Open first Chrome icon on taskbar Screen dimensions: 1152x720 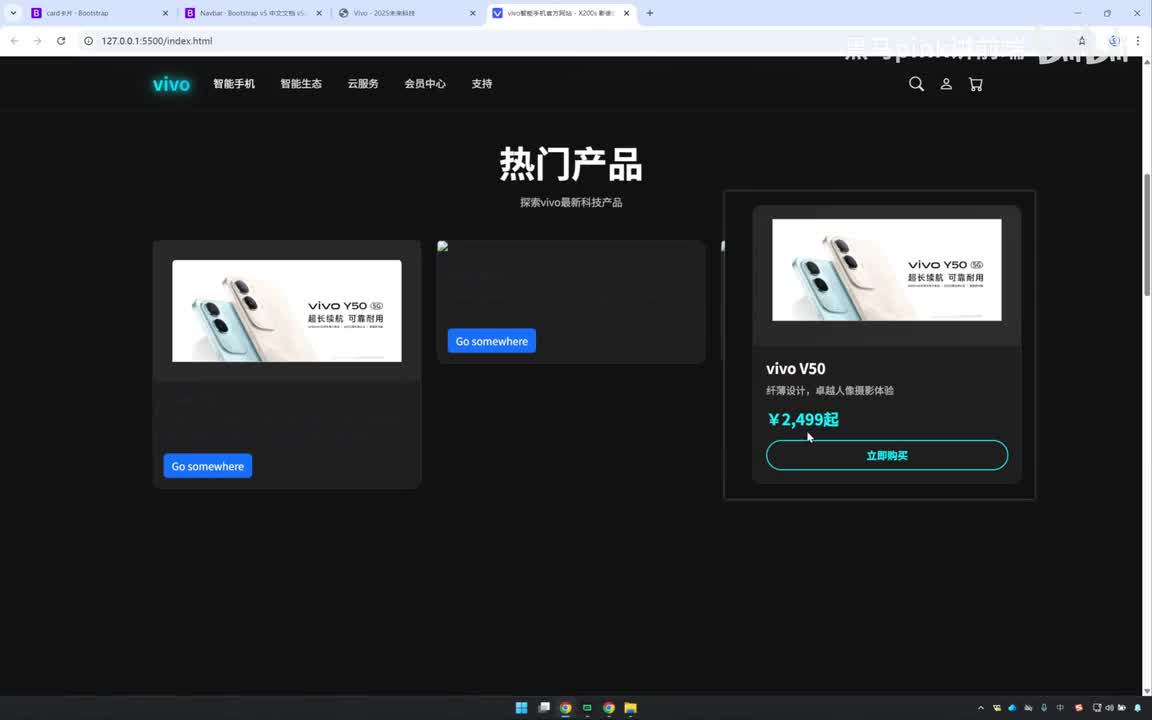tap(565, 708)
